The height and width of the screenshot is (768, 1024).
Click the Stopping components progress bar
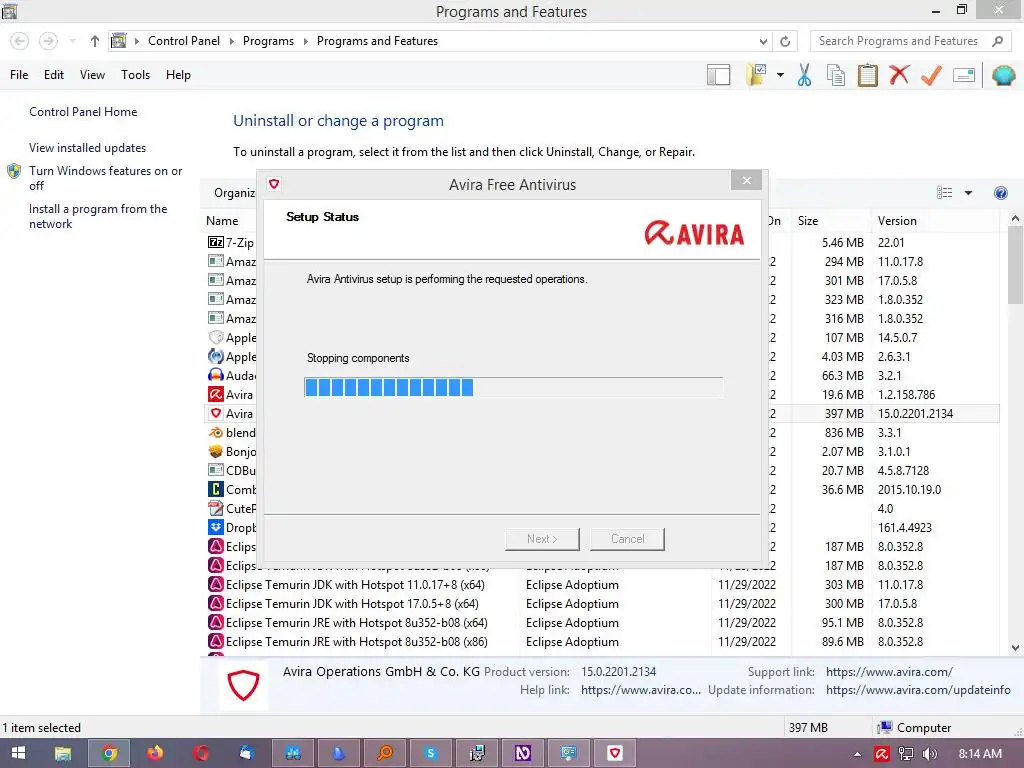tap(513, 387)
